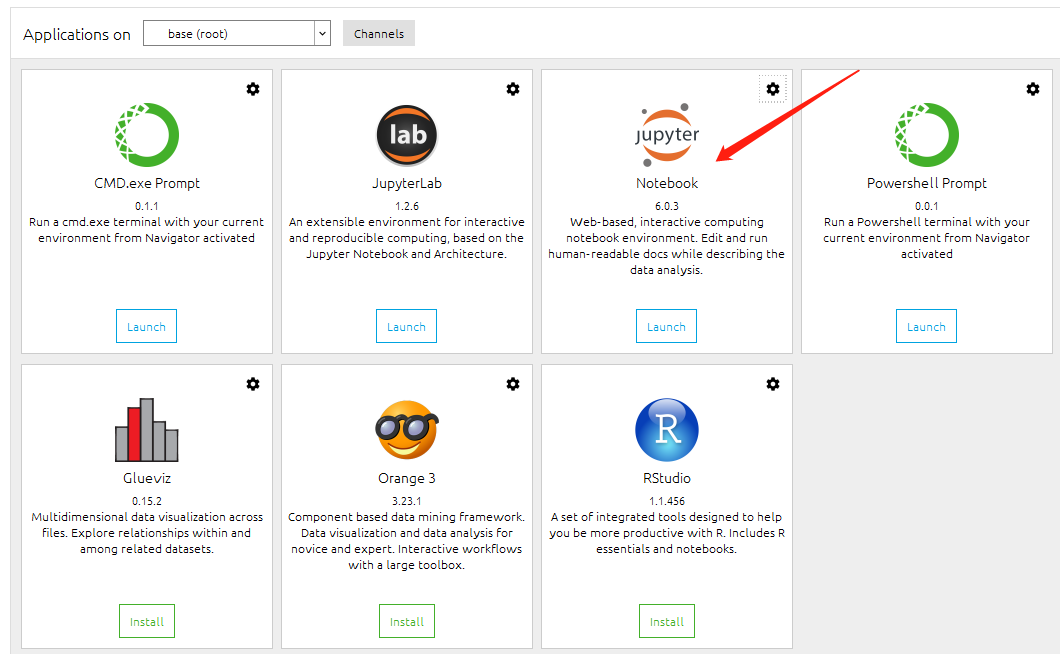Launch Jupyter Notebook

pyautogui.click(x=667, y=326)
